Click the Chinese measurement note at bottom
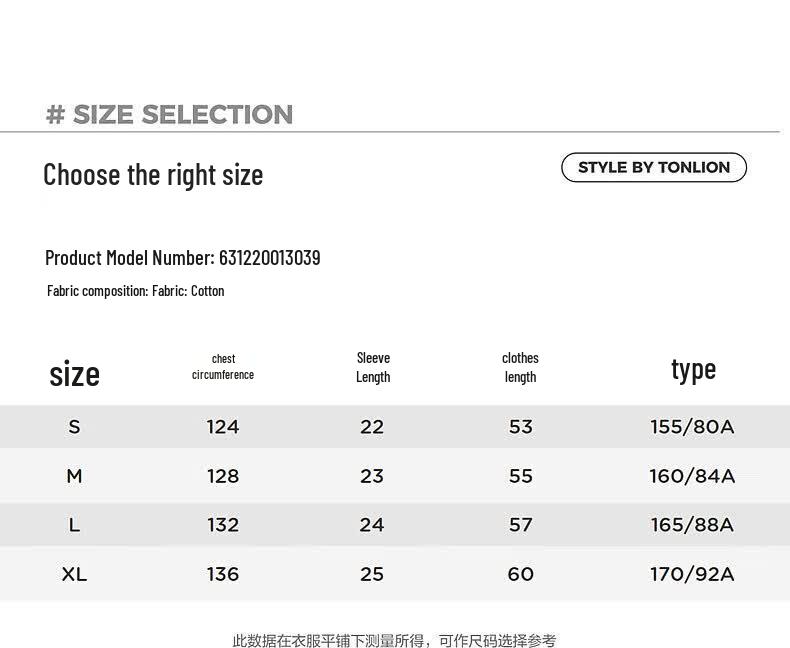The width and height of the screenshot is (790, 648). 394,640
